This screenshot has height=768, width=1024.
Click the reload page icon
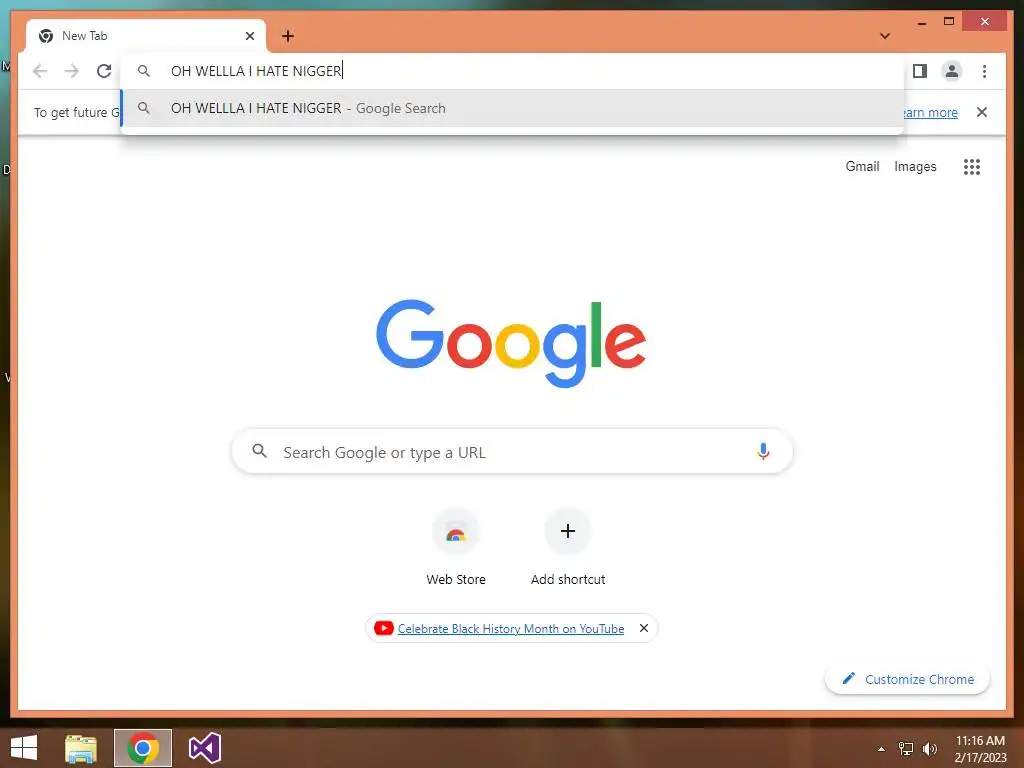[x=104, y=71]
